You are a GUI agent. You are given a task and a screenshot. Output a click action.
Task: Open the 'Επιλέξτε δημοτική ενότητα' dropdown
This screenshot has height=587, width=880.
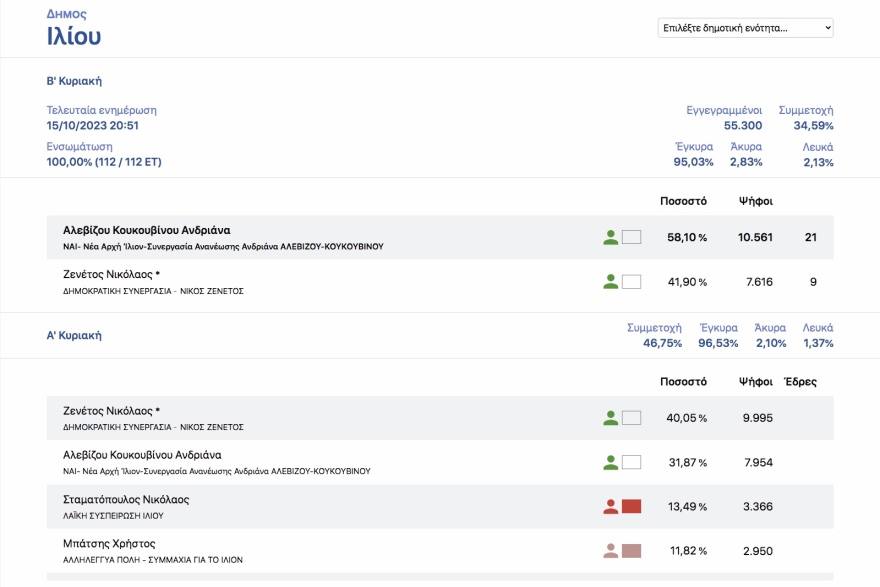745,28
